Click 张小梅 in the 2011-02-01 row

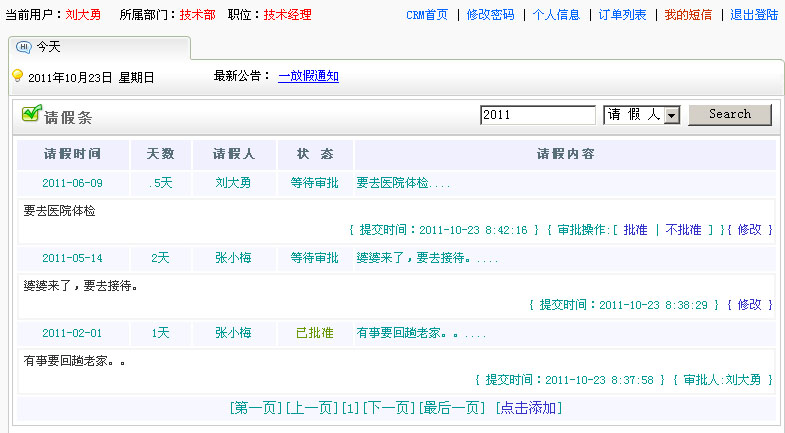click(233, 333)
